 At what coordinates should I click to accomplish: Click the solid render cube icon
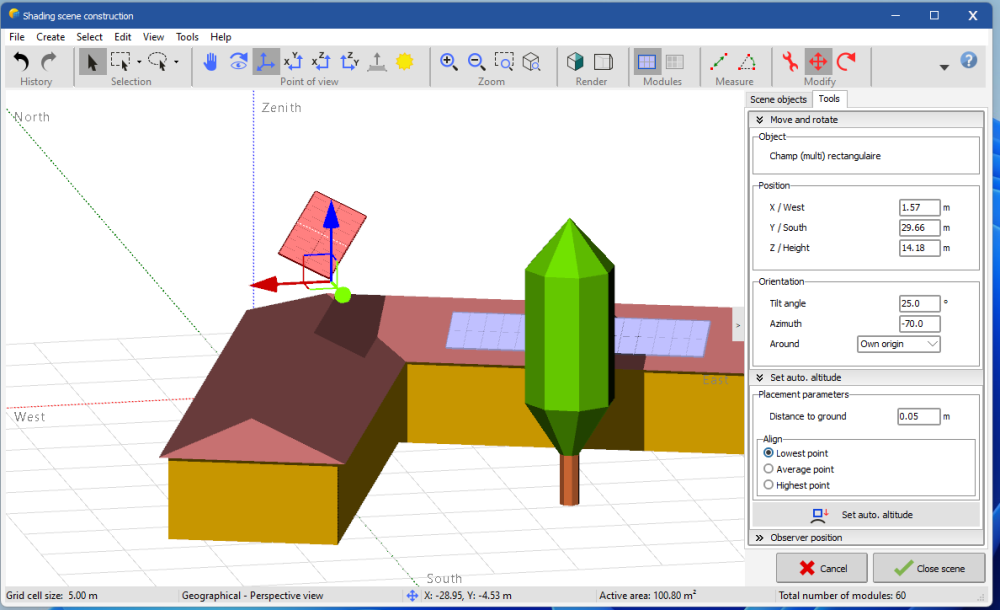click(x=575, y=62)
